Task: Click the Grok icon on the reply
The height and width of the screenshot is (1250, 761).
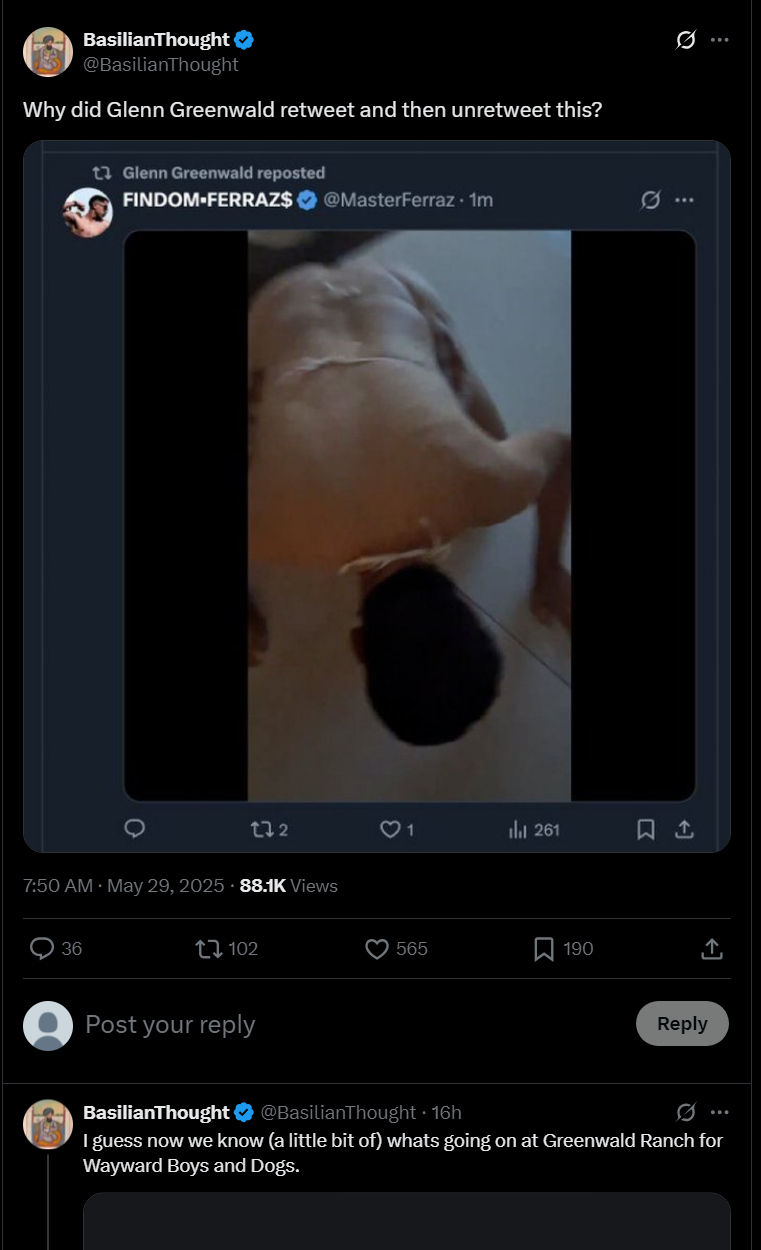Action: tap(686, 1112)
